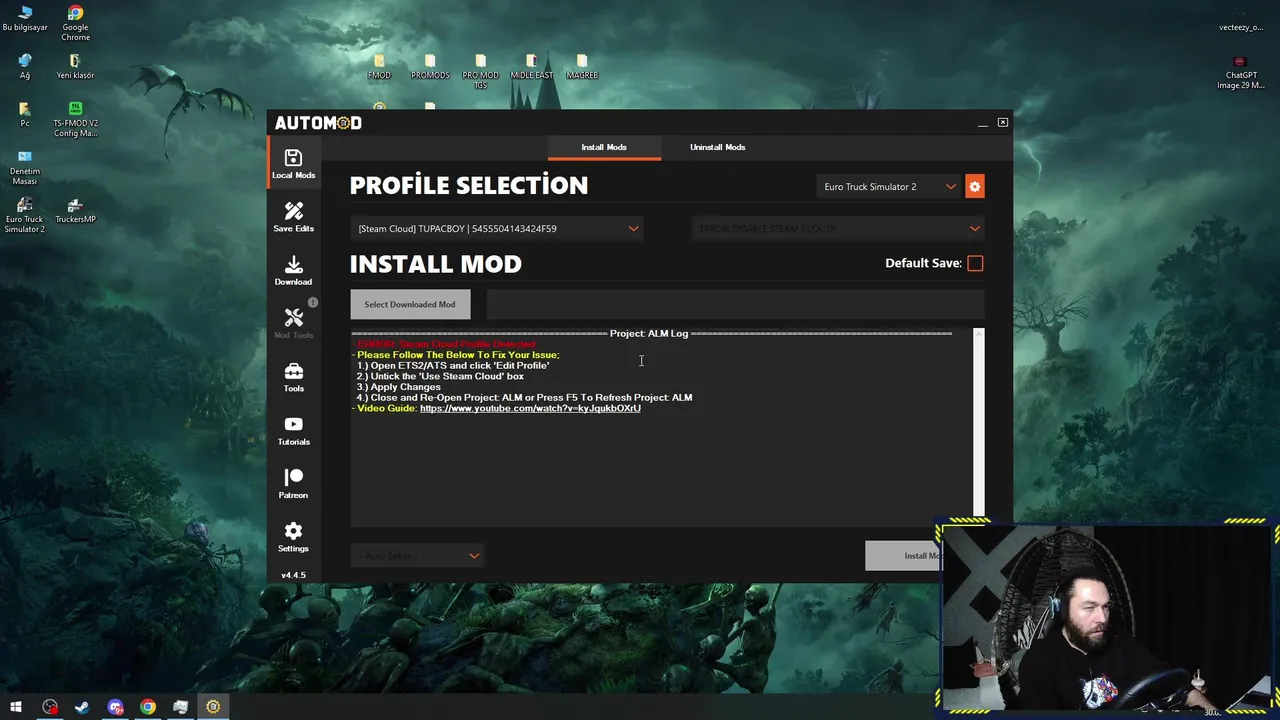Open the FMOD desktop folder
The image size is (1280, 720).
point(379,66)
